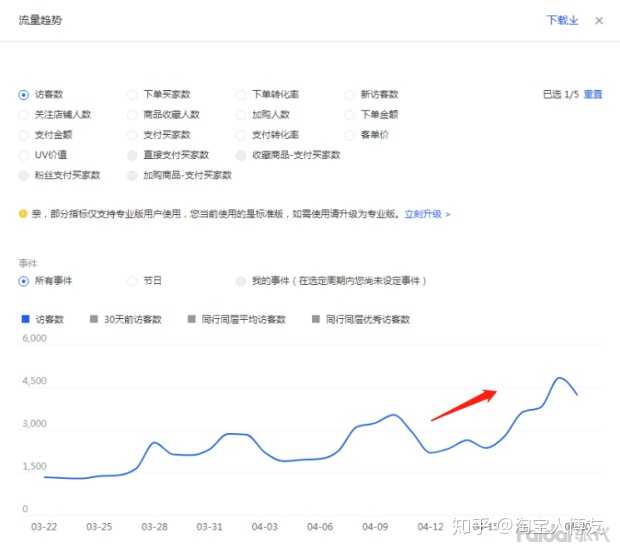Select the UV价值 metric option
620x553 pixels.
point(24,155)
